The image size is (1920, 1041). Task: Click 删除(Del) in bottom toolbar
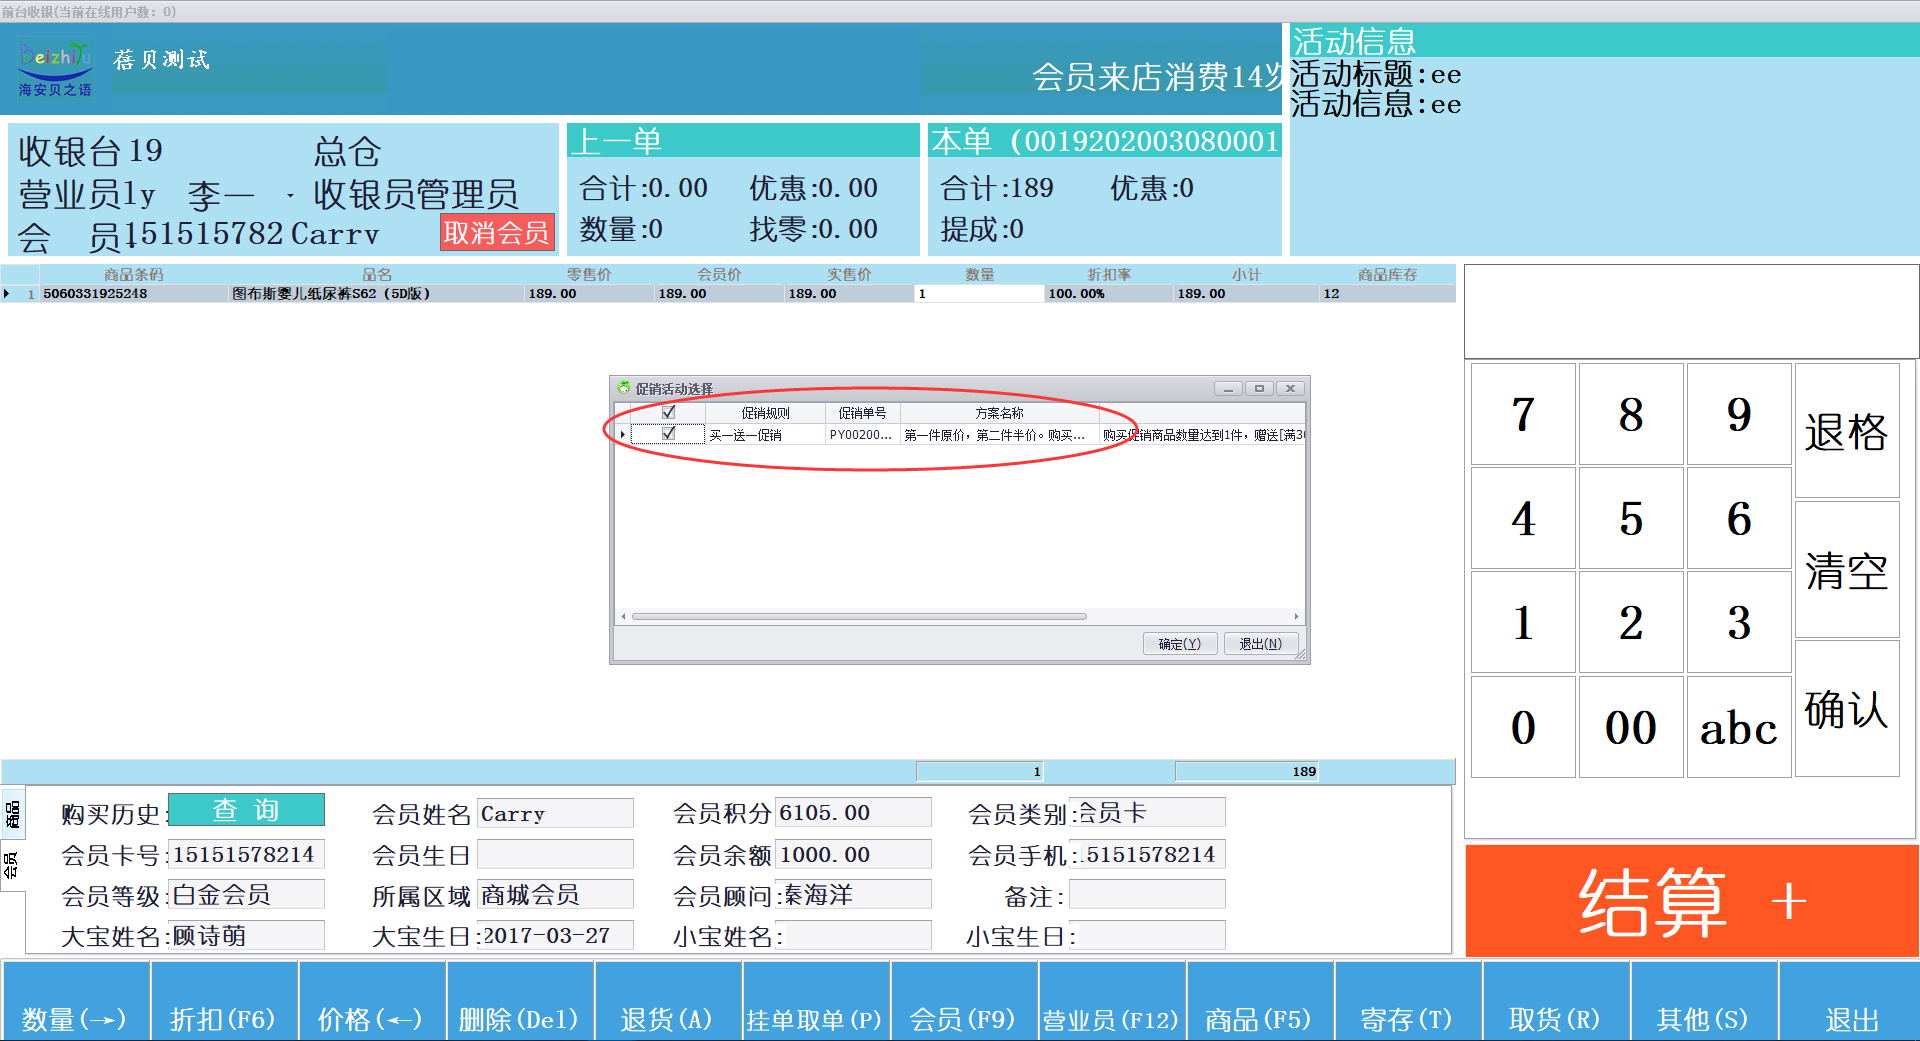pos(519,1001)
